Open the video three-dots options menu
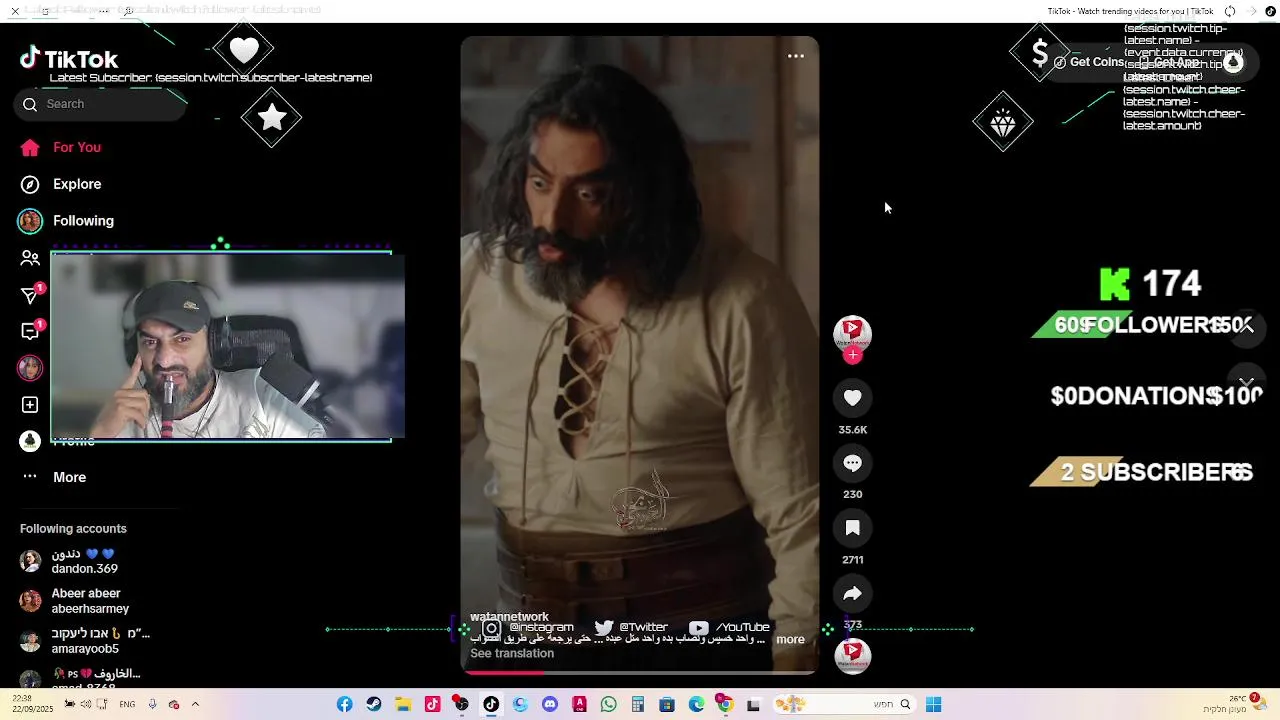Viewport: 1280px width, 720px height. 796,56
